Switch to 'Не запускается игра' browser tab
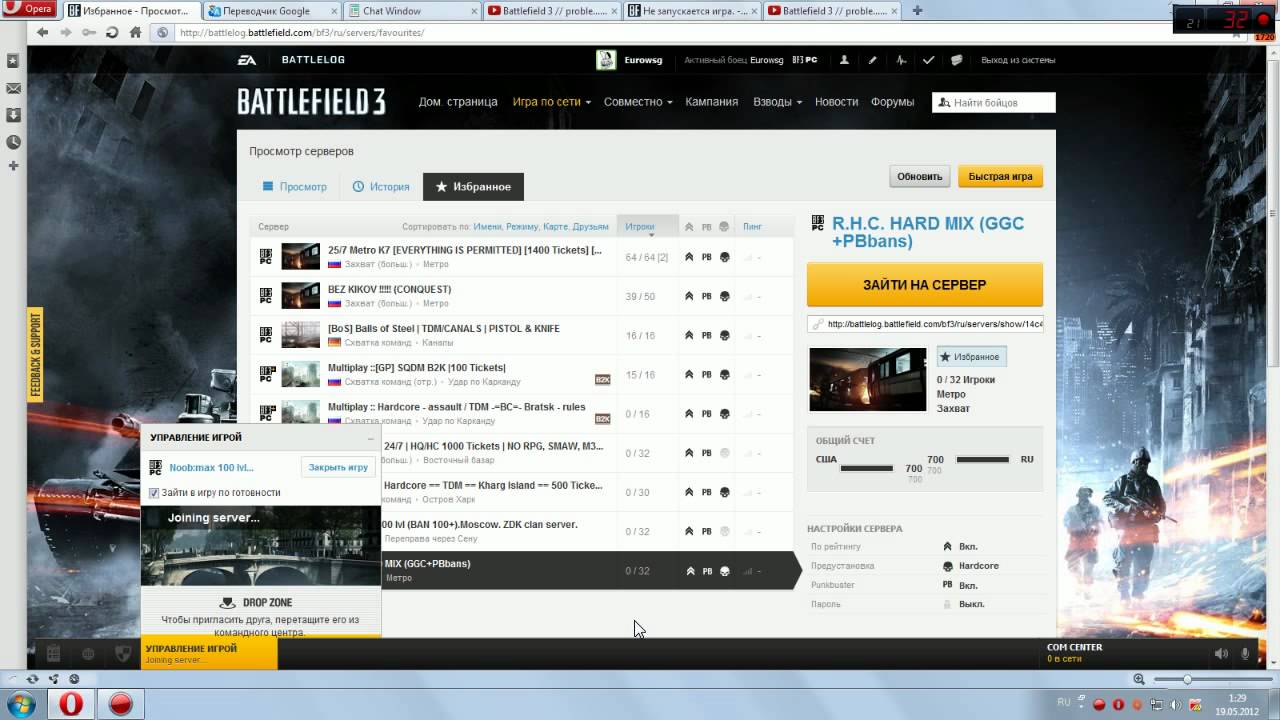The width and height of the screenshot is (1280, 720). [692, 11]
